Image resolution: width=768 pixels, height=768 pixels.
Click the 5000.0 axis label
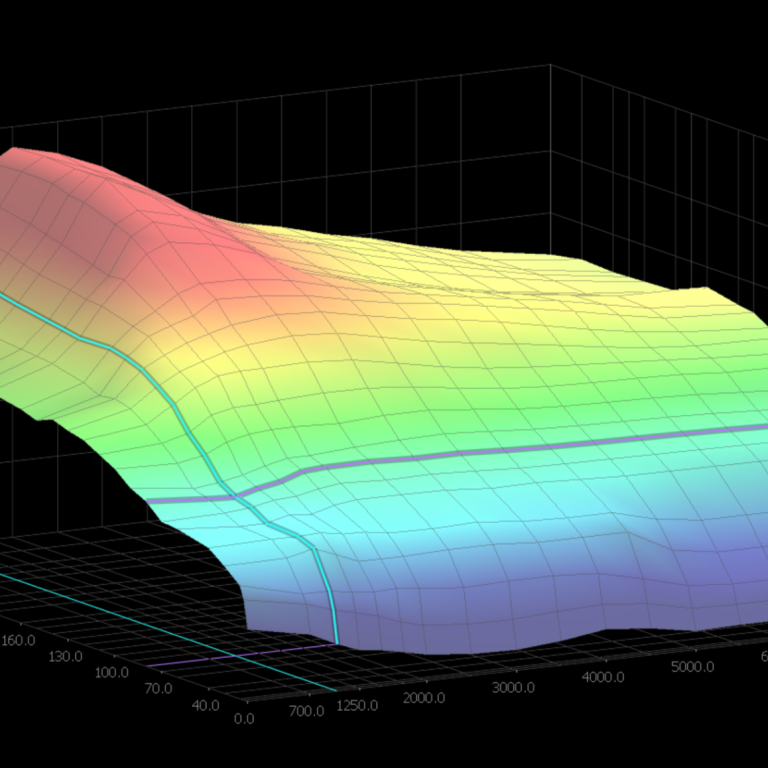coord(692,667)
